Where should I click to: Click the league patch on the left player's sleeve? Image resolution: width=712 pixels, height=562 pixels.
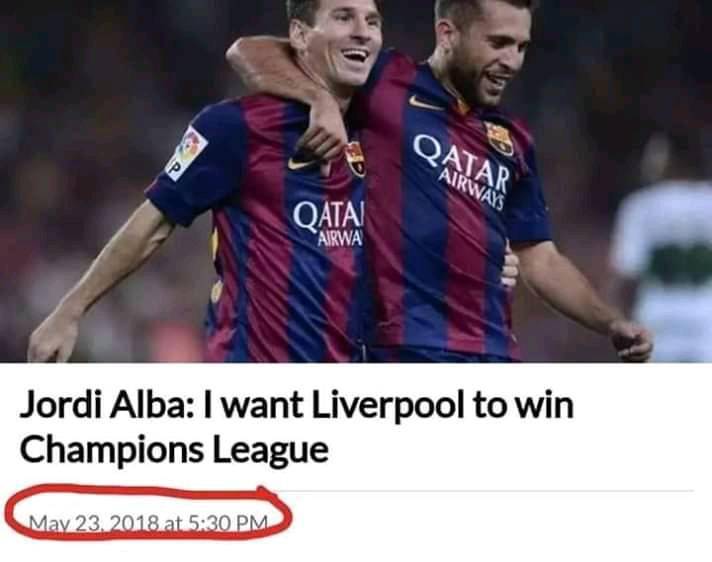click(x=186, y=153)
